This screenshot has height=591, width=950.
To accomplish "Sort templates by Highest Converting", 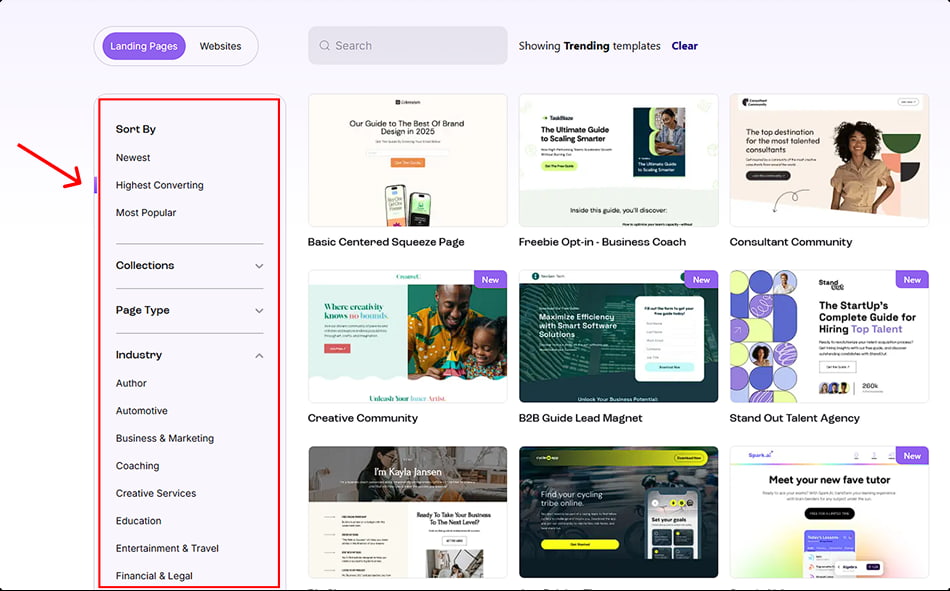I will [x=160, y=184].
